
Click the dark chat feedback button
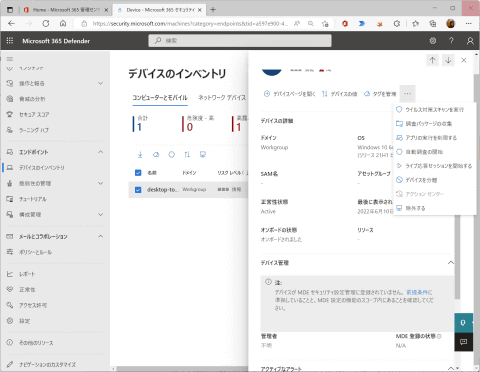click(463, 342)
